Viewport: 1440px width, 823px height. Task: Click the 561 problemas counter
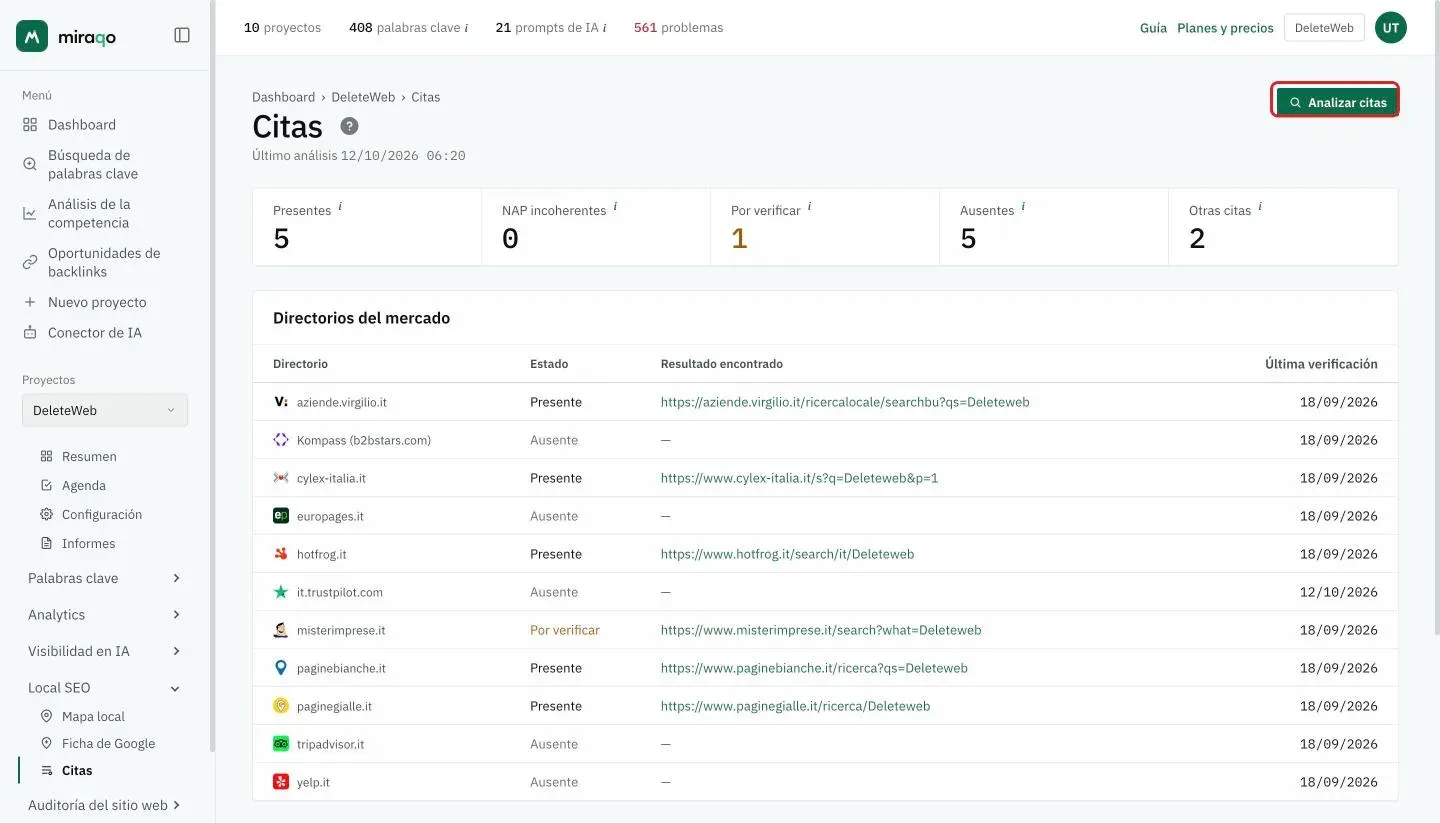(x=678, y=28)
